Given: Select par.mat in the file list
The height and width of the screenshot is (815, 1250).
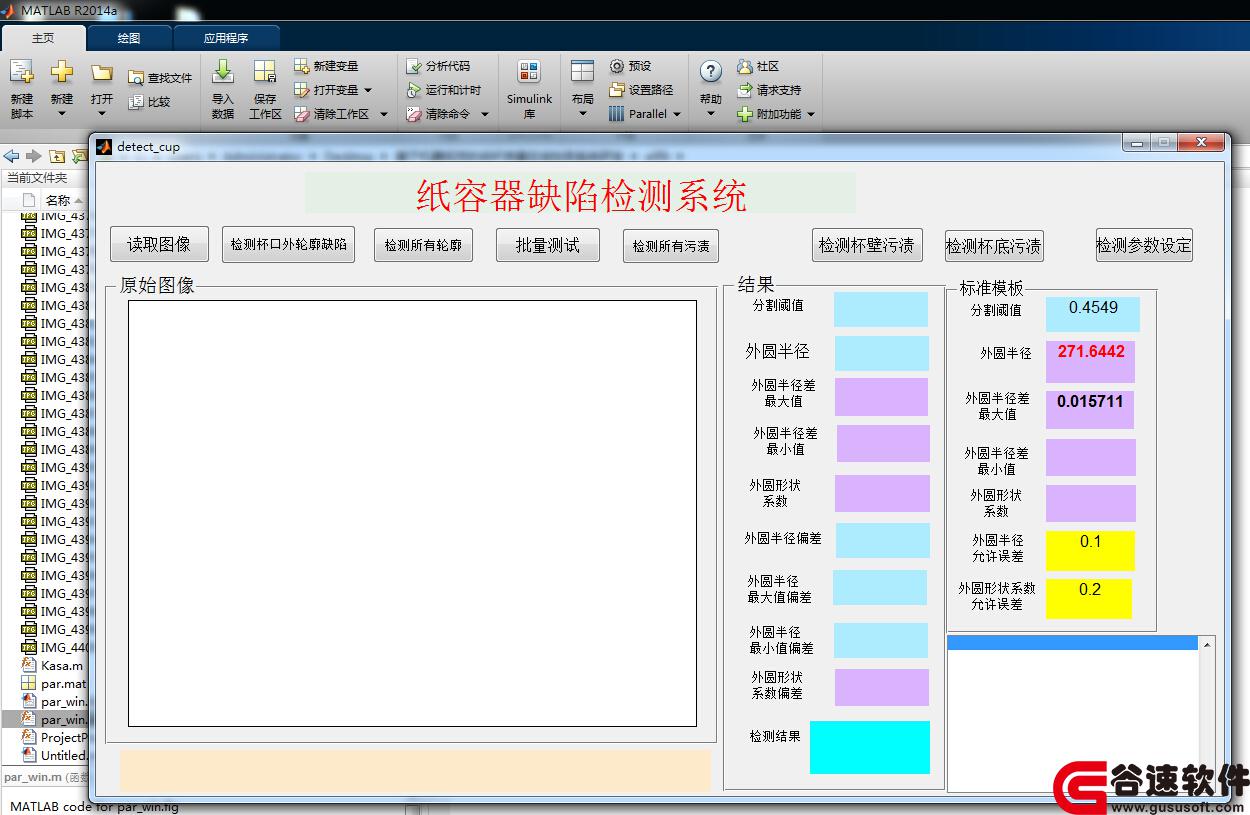Looking at the screenshot, I should [63, 683].
